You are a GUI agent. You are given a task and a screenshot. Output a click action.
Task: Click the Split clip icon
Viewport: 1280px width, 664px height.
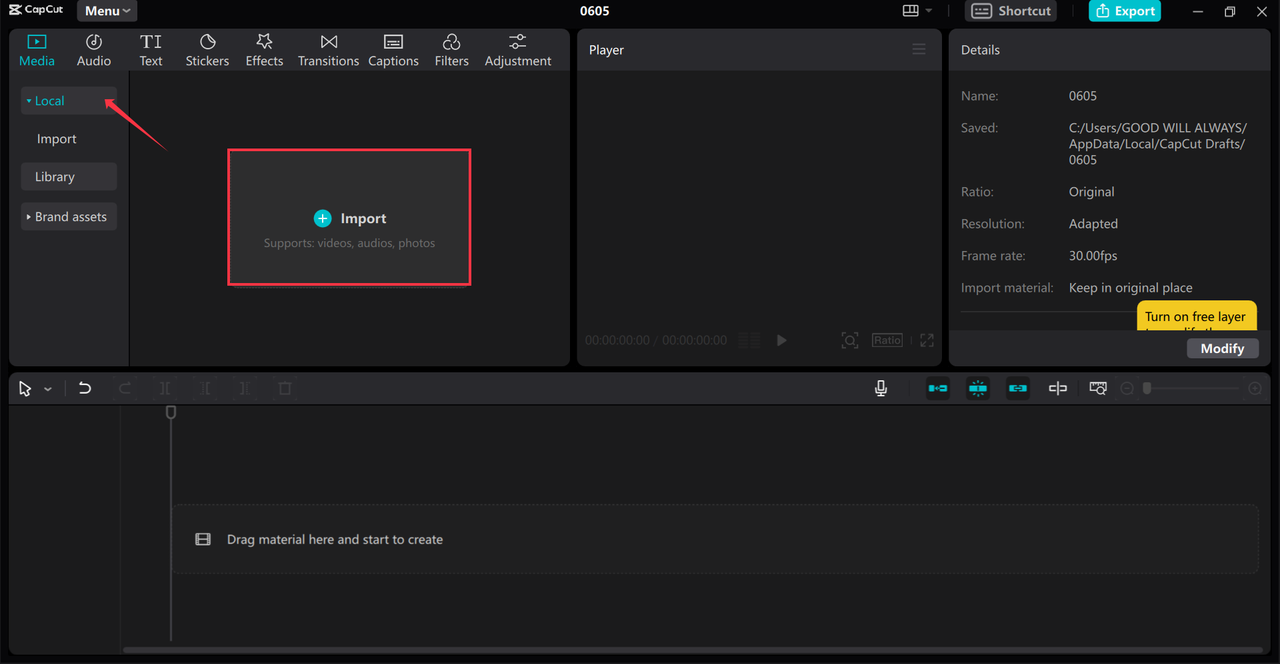pyautogui.click(x=165, y=388)
